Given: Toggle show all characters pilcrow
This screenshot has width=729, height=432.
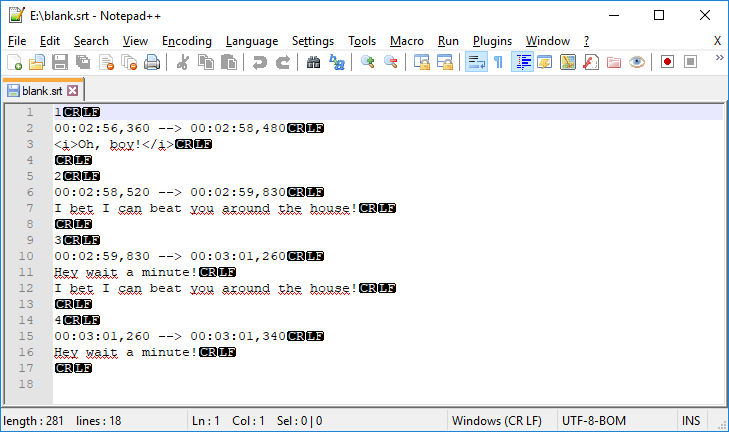Looking at the screenshot, I should click(x=498, y=62).
